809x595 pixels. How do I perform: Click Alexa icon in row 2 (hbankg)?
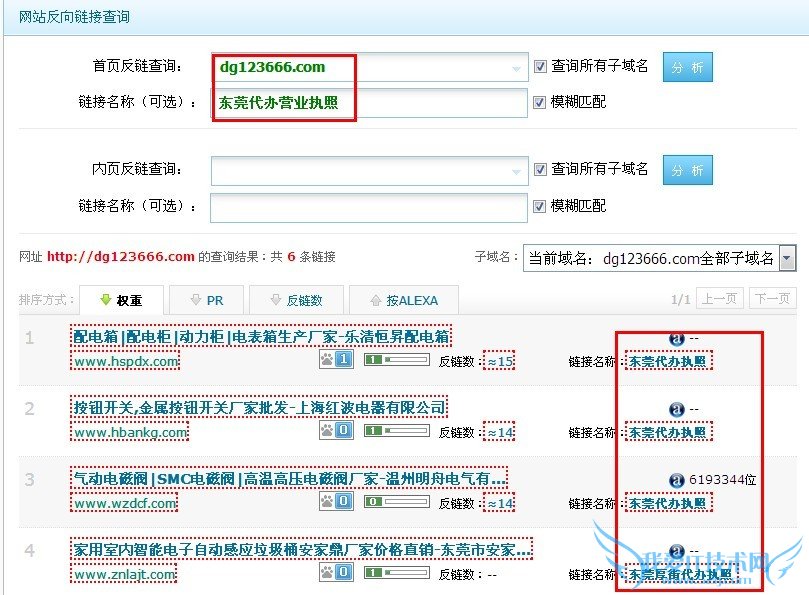(x=676, y=409)
